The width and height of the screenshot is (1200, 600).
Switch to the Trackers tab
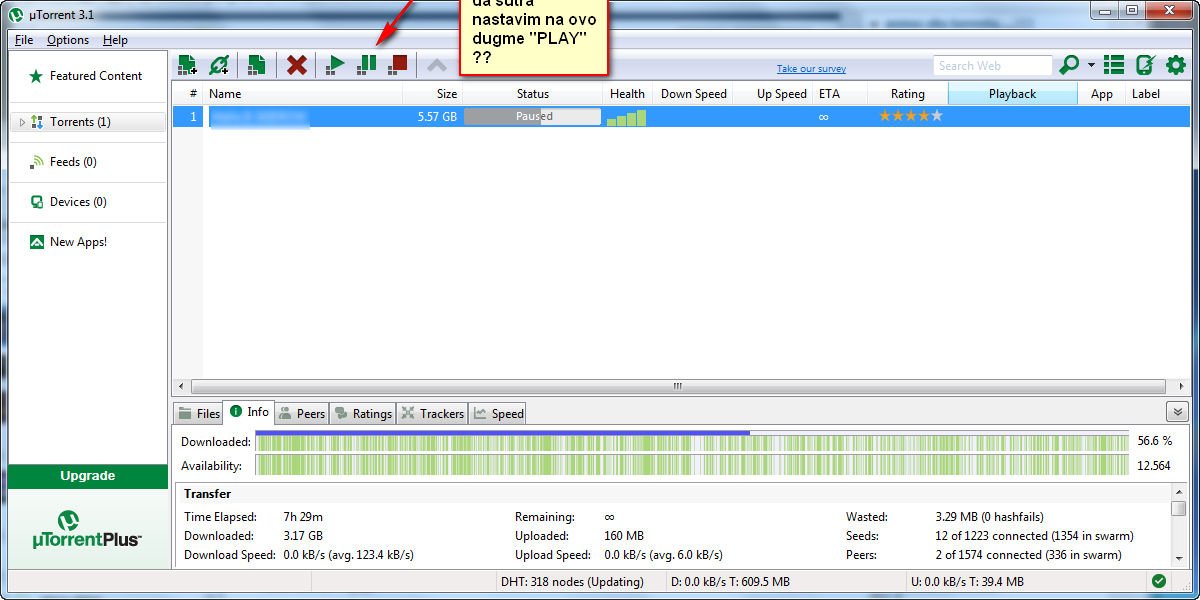point(433,413)
